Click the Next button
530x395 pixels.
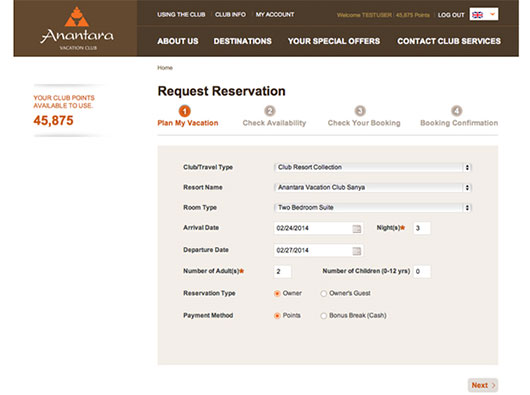coord(483,385)
